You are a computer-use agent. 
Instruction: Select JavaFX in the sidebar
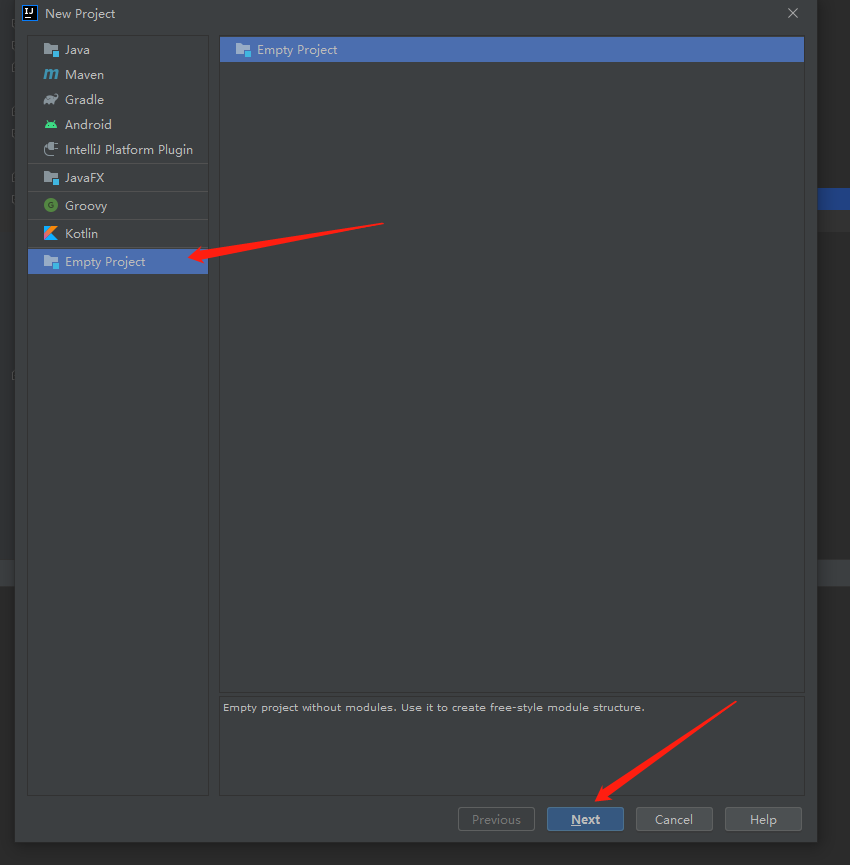[118, 178]
